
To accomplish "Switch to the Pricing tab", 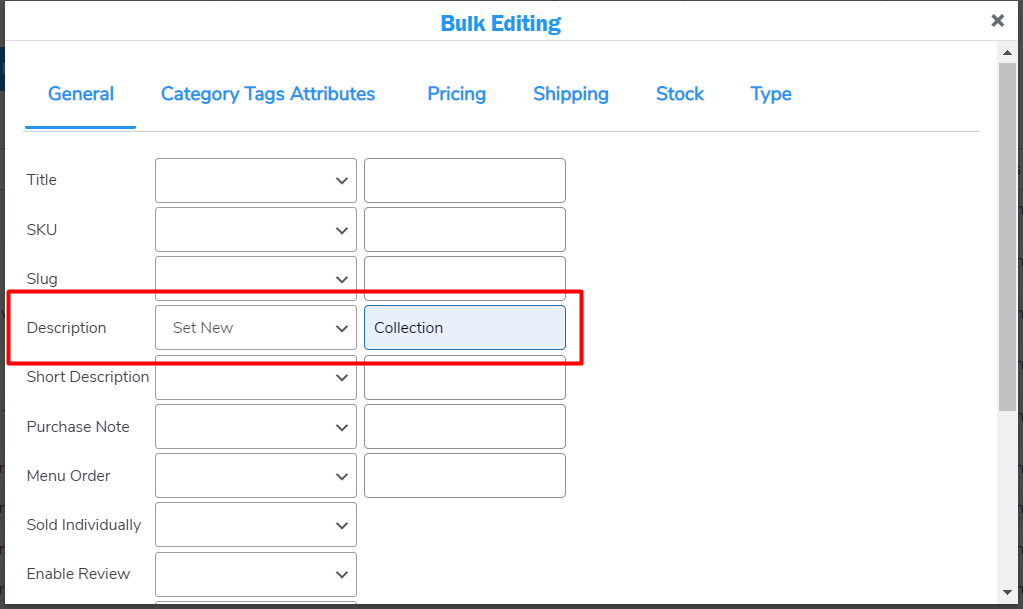I will 456,93.
